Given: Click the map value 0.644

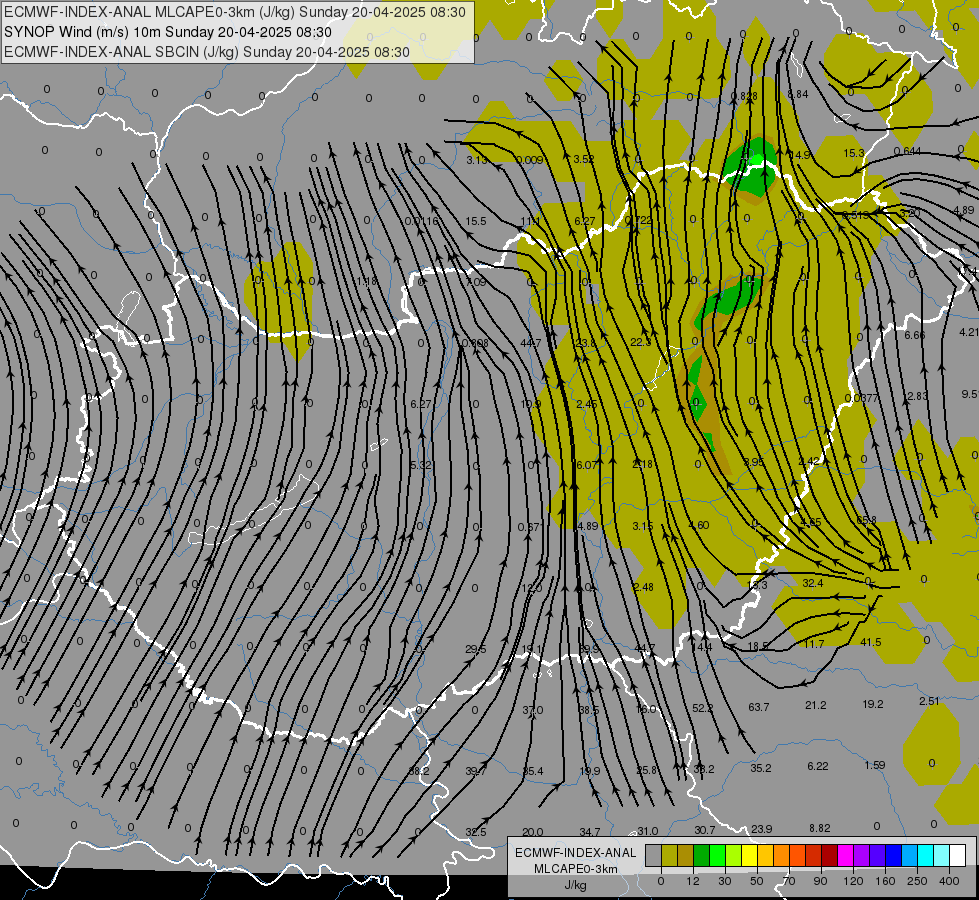Looking at the screenshot, I should coord(907,151).
